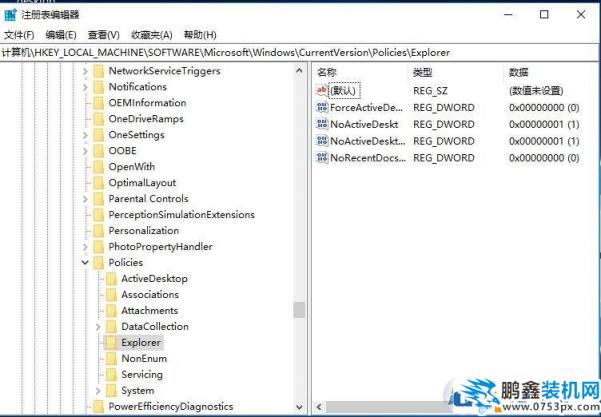
Task: Click the registry path address bar
Action: pyautogui.click(x=299, y=53)
